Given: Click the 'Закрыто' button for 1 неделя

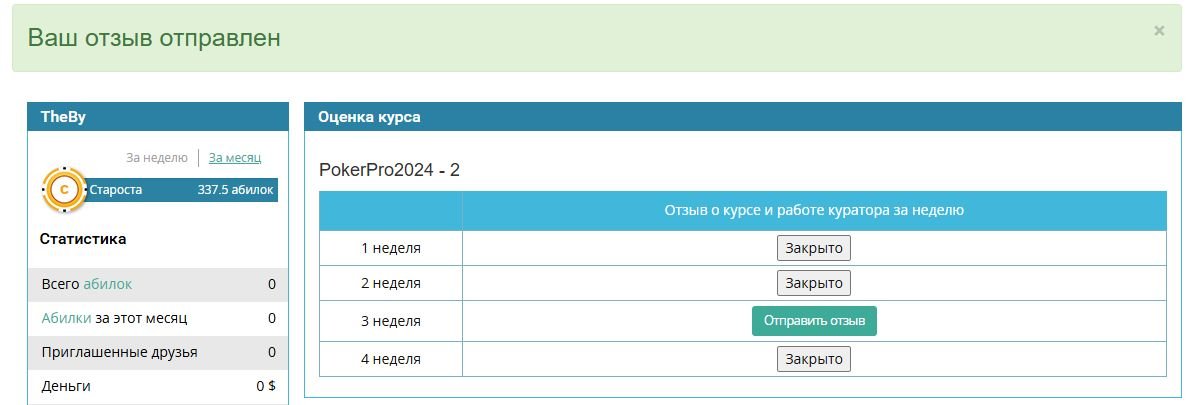Looking at the screenshot, I should pos(814,248).
